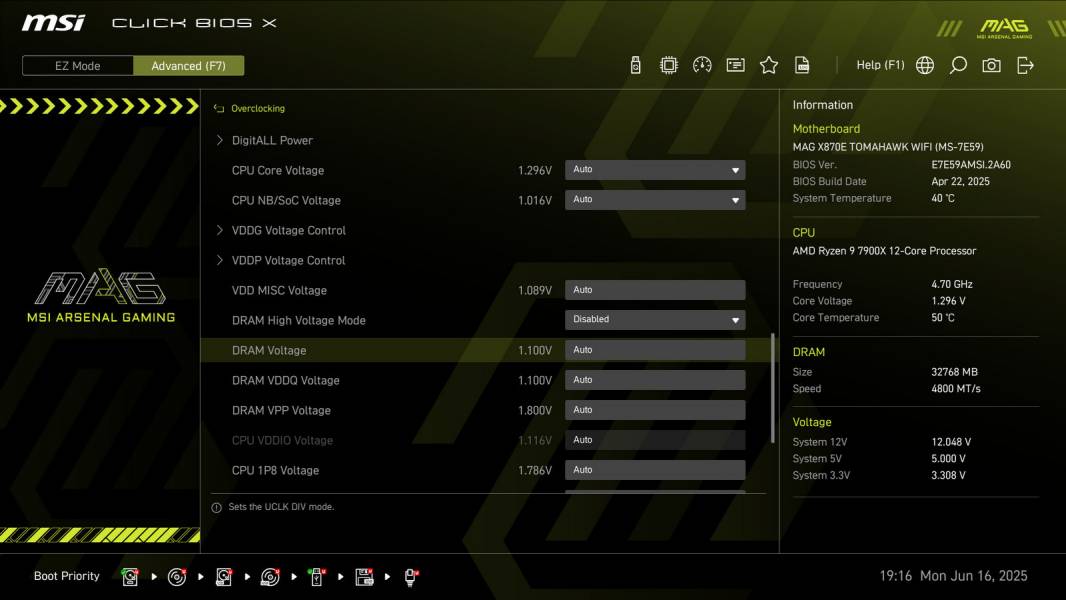The image size is (1066, 600).
Task: Switch to Advanced (F7) mode
Action: pyautogui.click(x=188, y=65)
